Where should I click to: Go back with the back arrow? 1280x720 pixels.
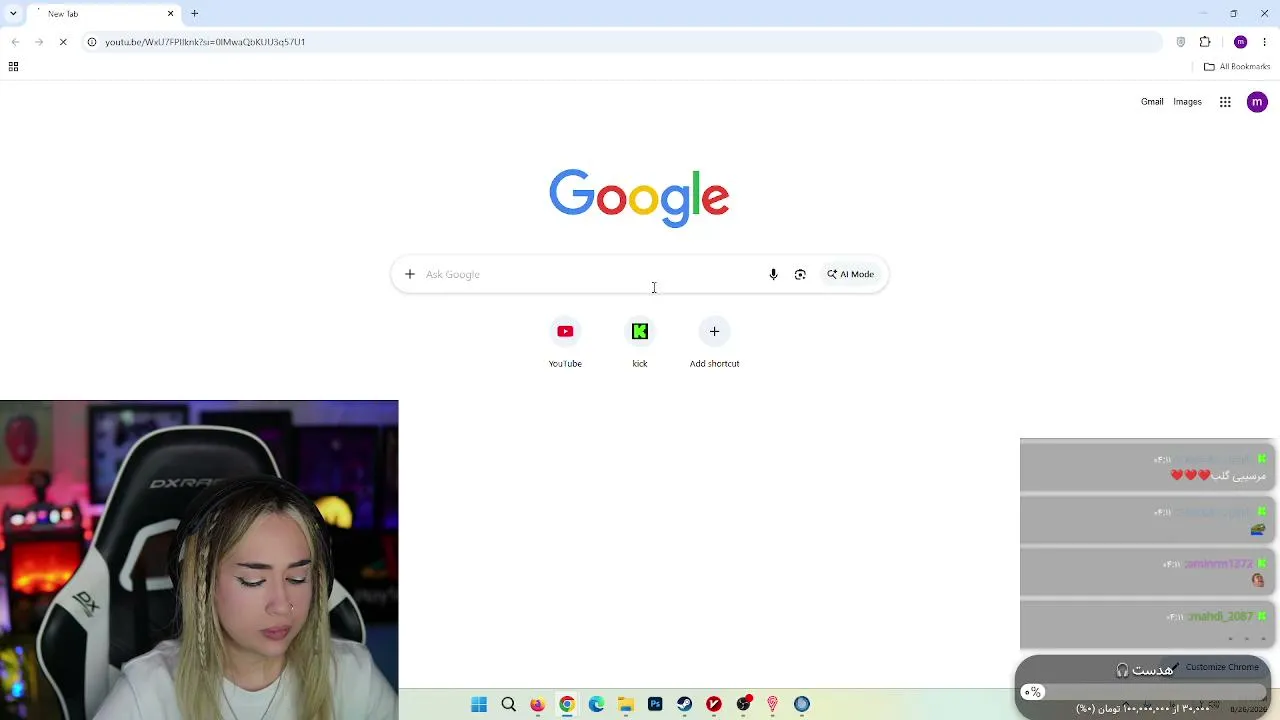[x=15, y=42]
